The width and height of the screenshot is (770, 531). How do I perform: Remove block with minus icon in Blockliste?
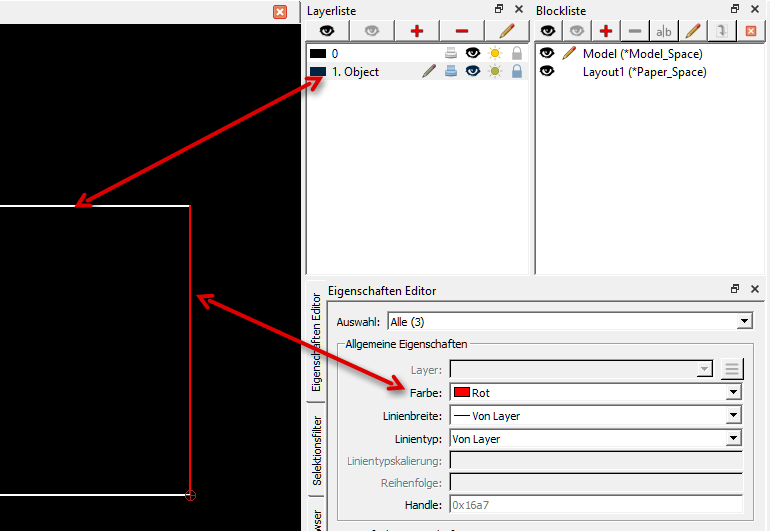[635, 31]
